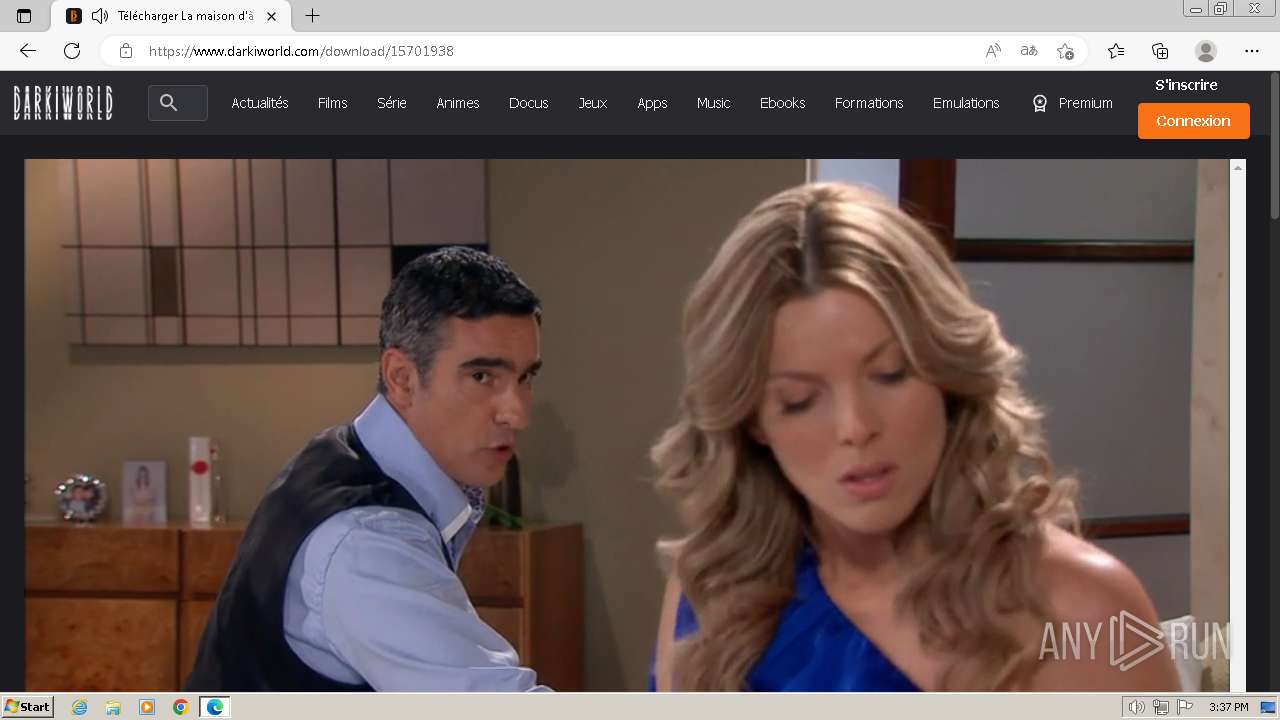Open the tab actions menu icon

(x=24, y=16)
